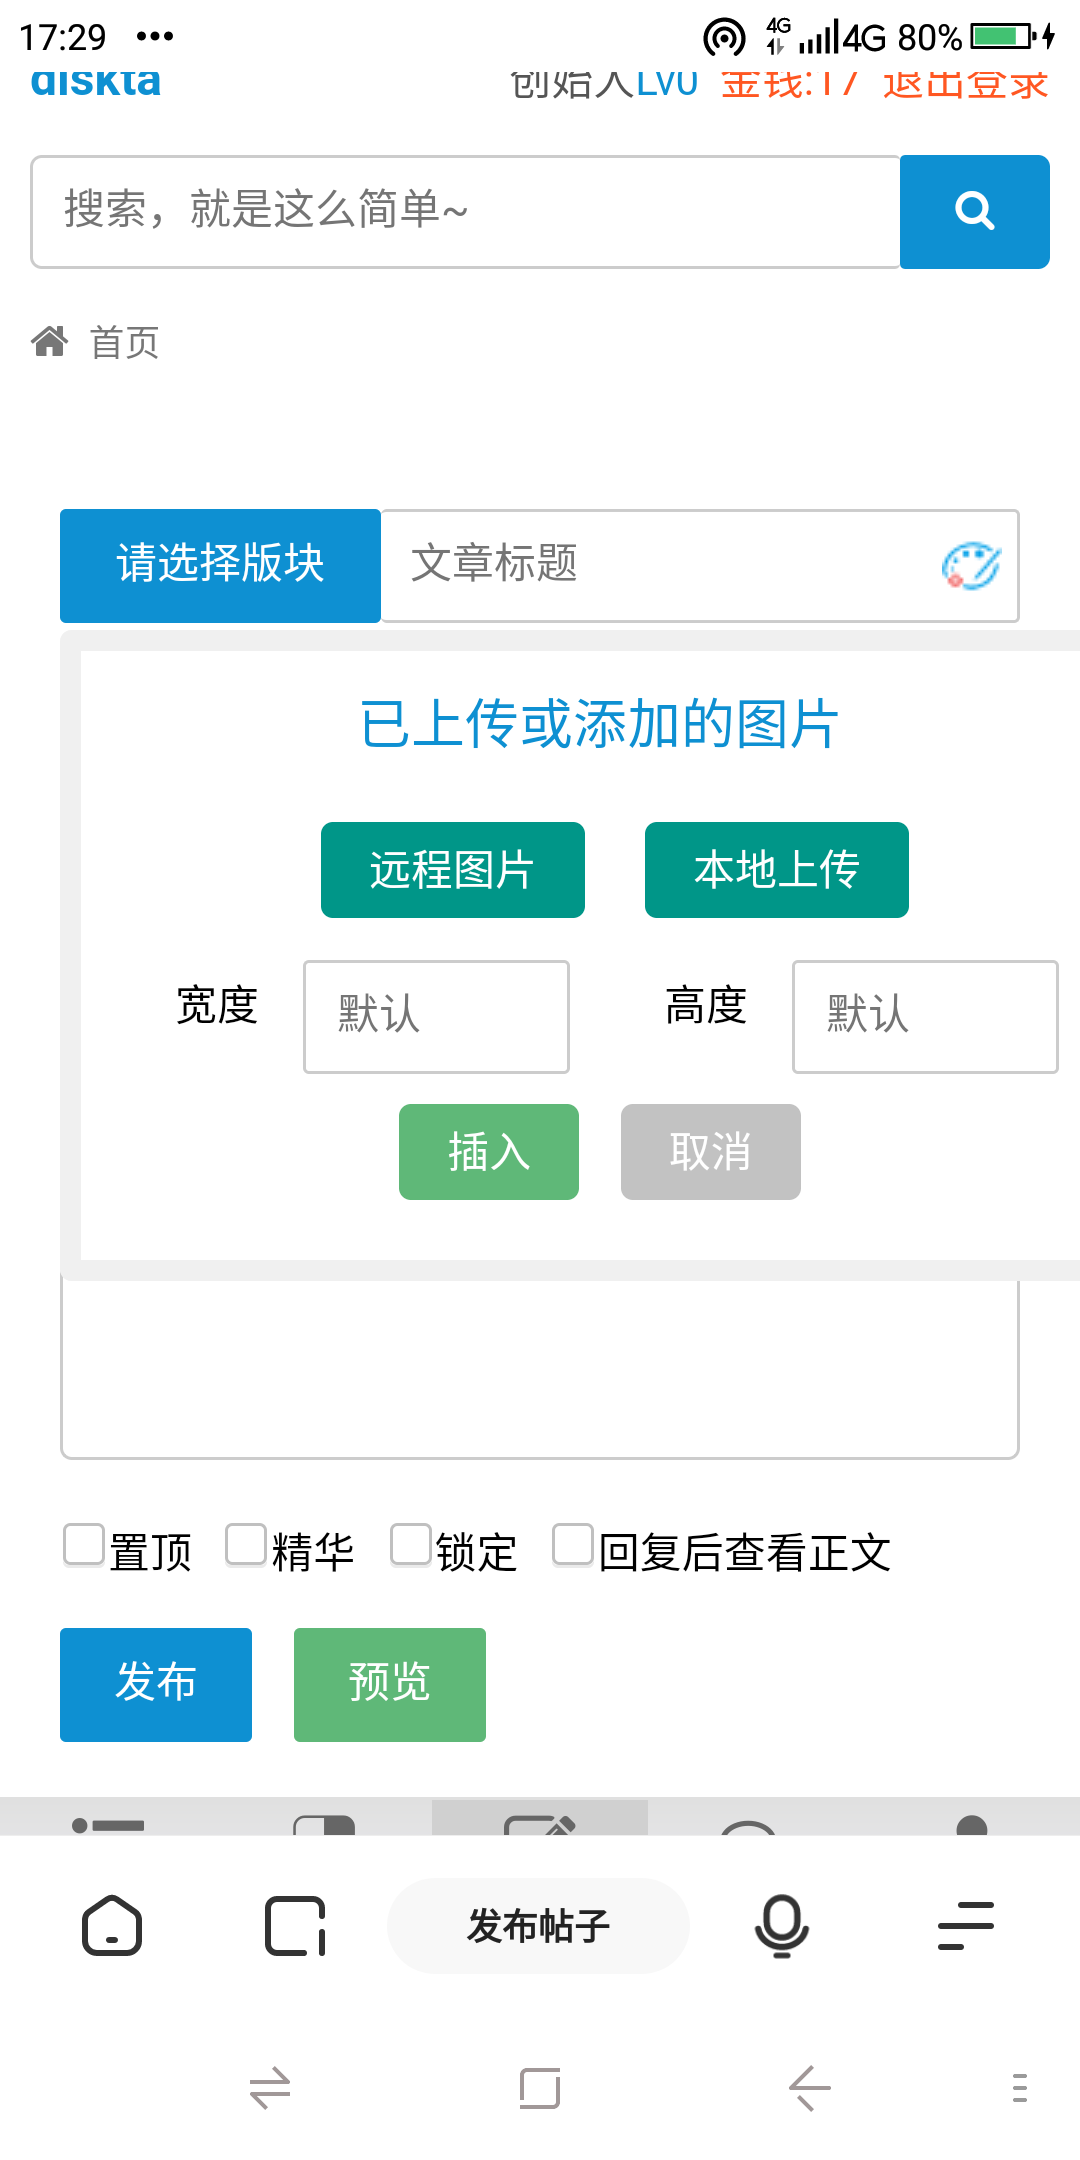Focus the 宽度 default input field
The height and width of the screenshot is (2160, 1080).
(437, 1017)
